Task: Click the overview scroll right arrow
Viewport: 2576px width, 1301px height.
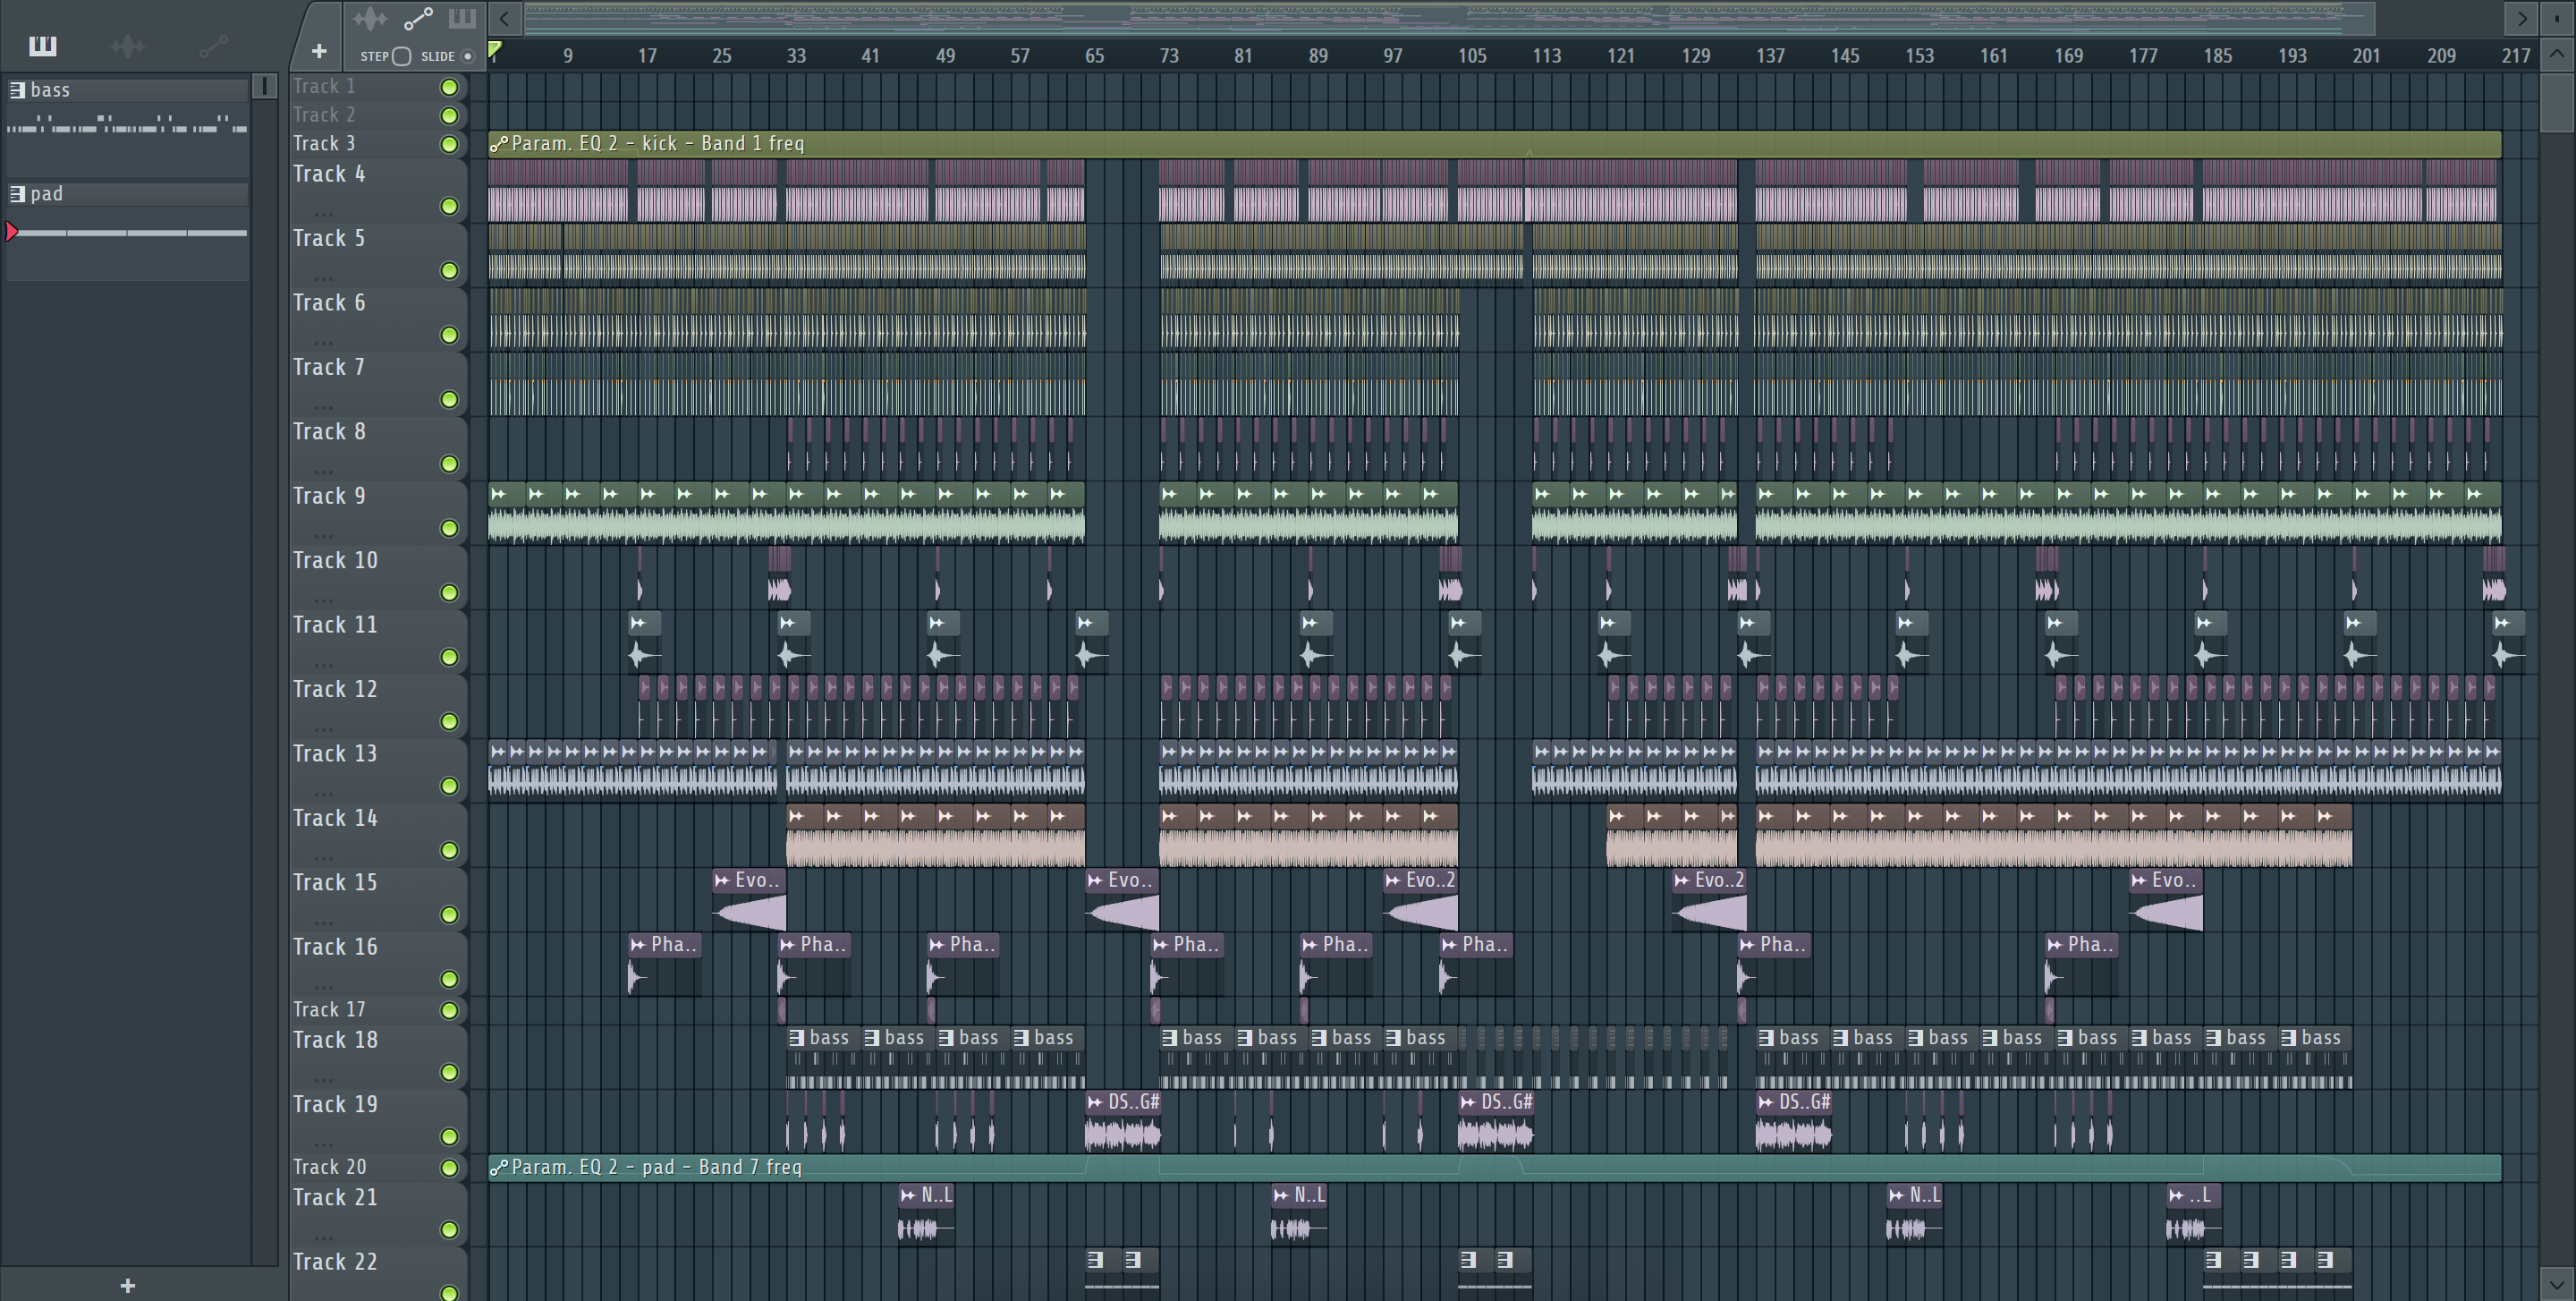Action: click(x=2521, y=18)
